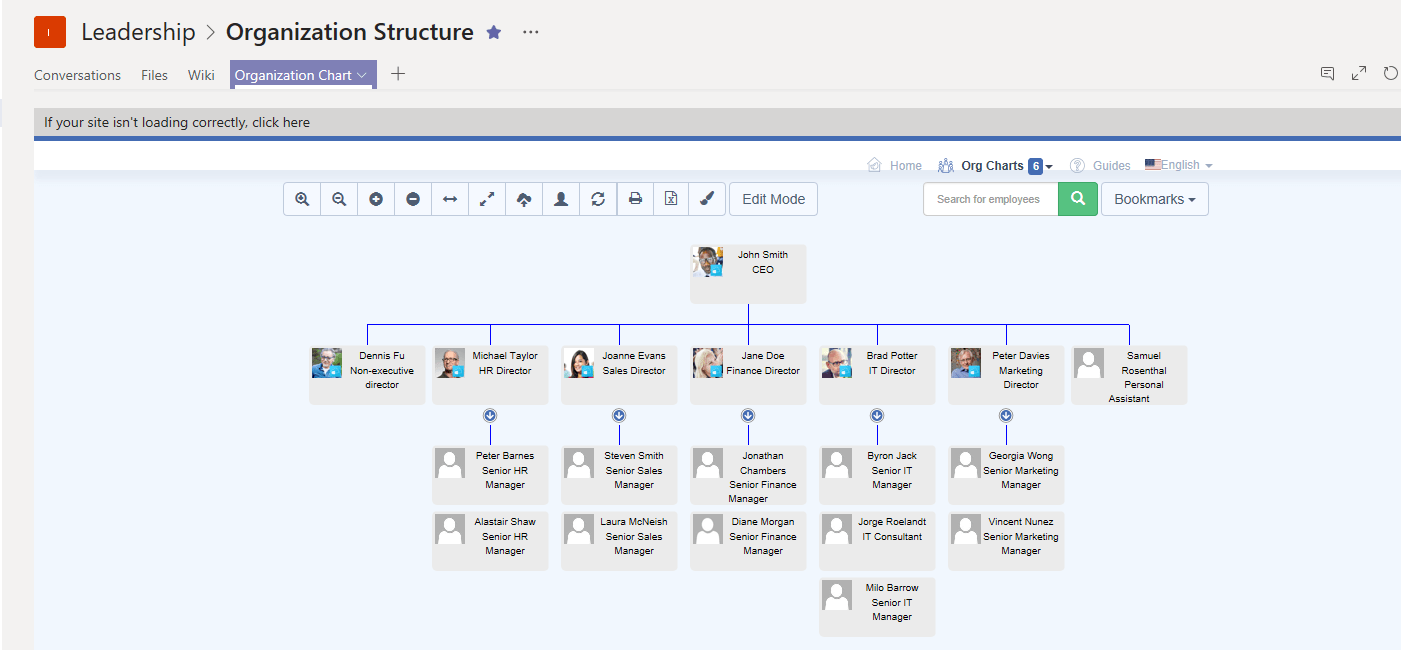Click the zoom out magnifier icon

[x=339, y=199]
